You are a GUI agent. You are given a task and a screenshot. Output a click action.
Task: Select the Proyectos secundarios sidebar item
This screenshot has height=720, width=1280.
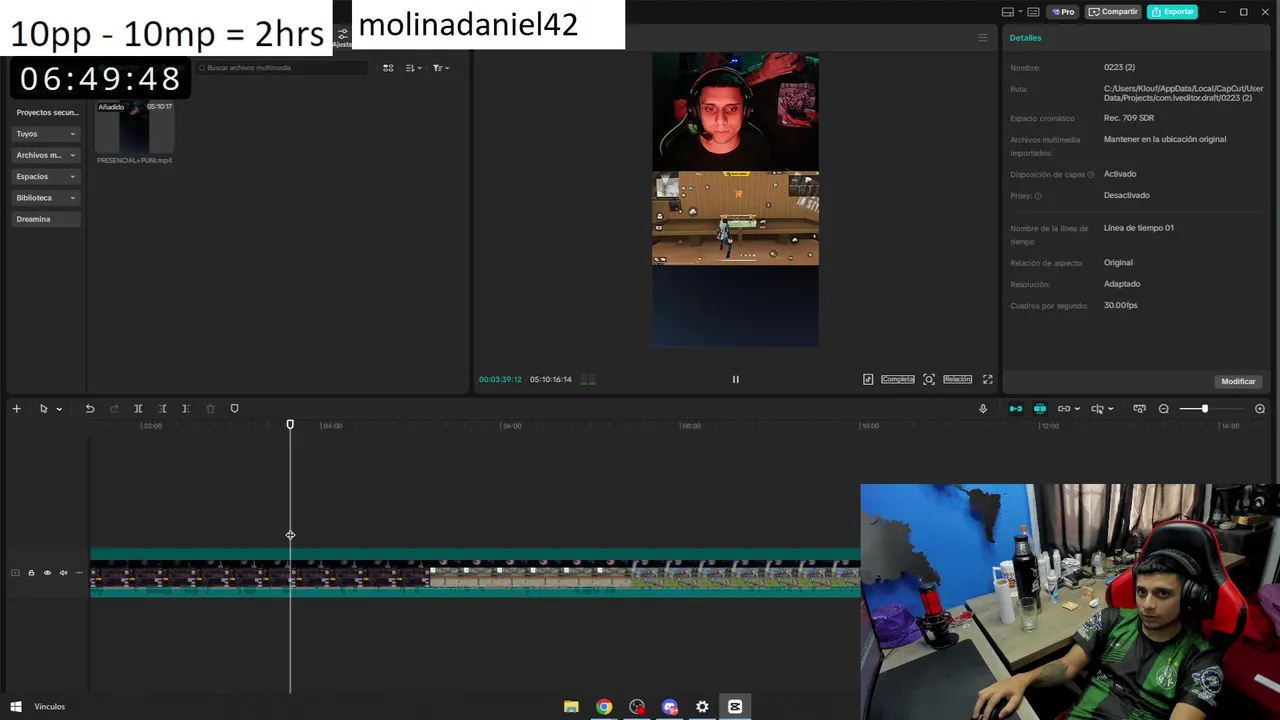click(47, 112)
